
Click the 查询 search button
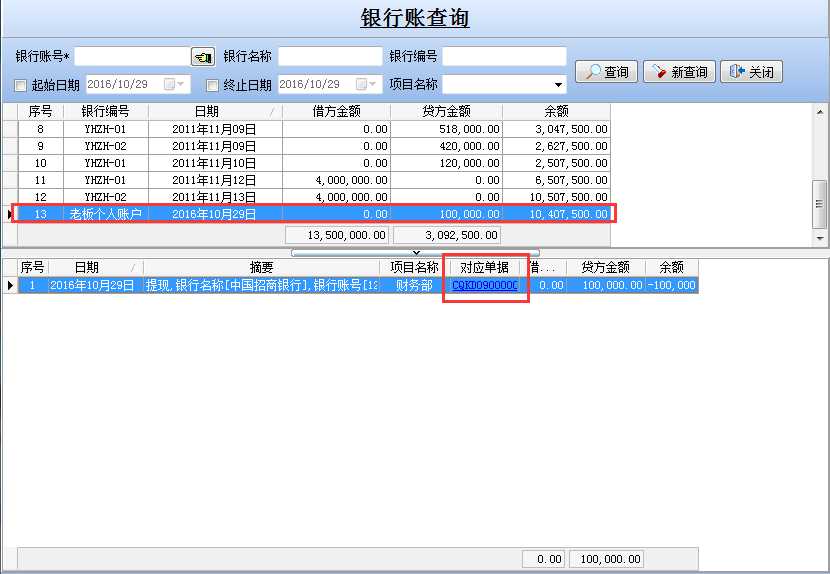click(x=606, y=72)
